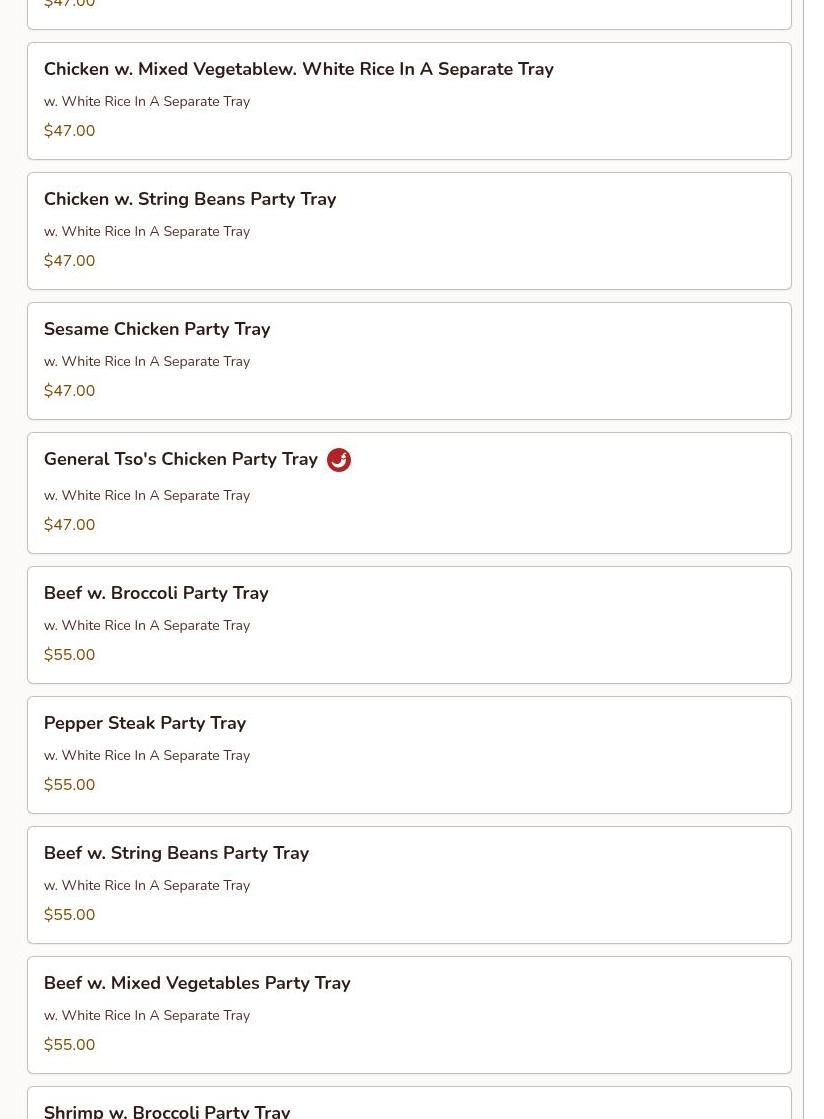The height and width of the screenshot is (1119, 824).
Task: Open General Tso's Chicken Party Tray title
Action: pyautogui.click(x=181, y=459)
